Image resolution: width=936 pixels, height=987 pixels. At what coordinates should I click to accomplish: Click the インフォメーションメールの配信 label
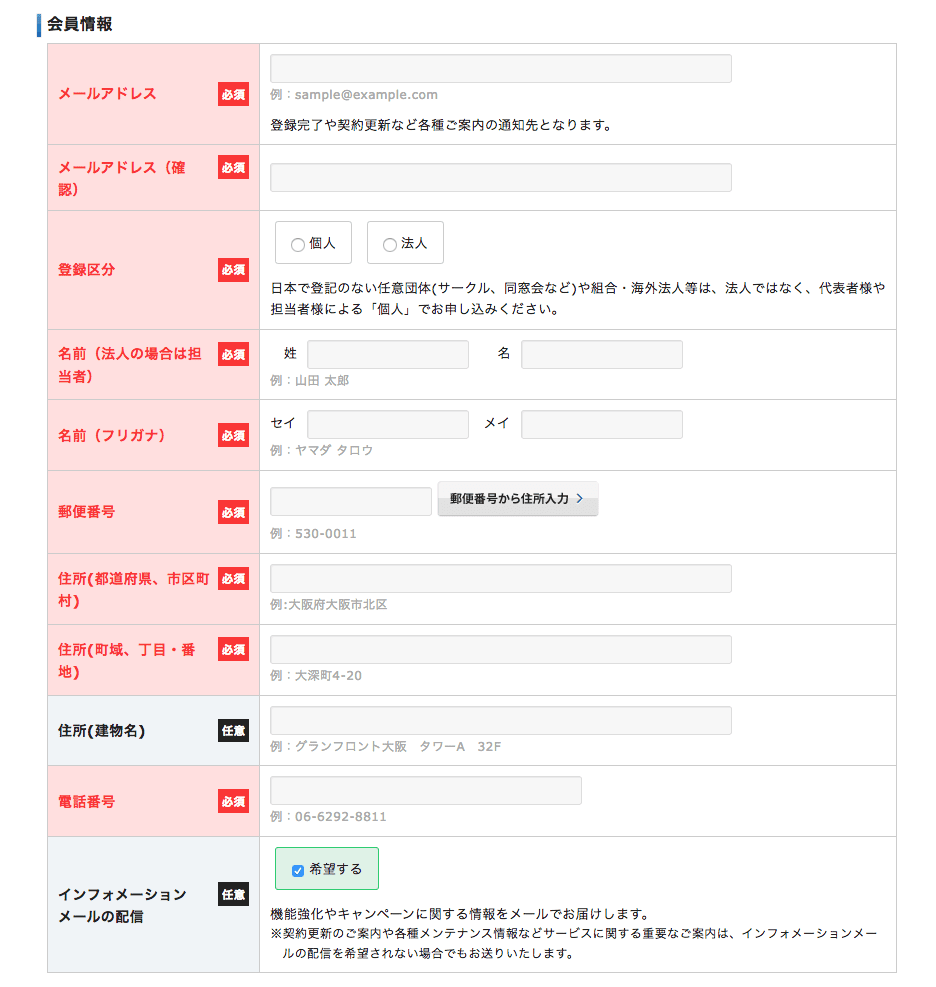point(122,906)
